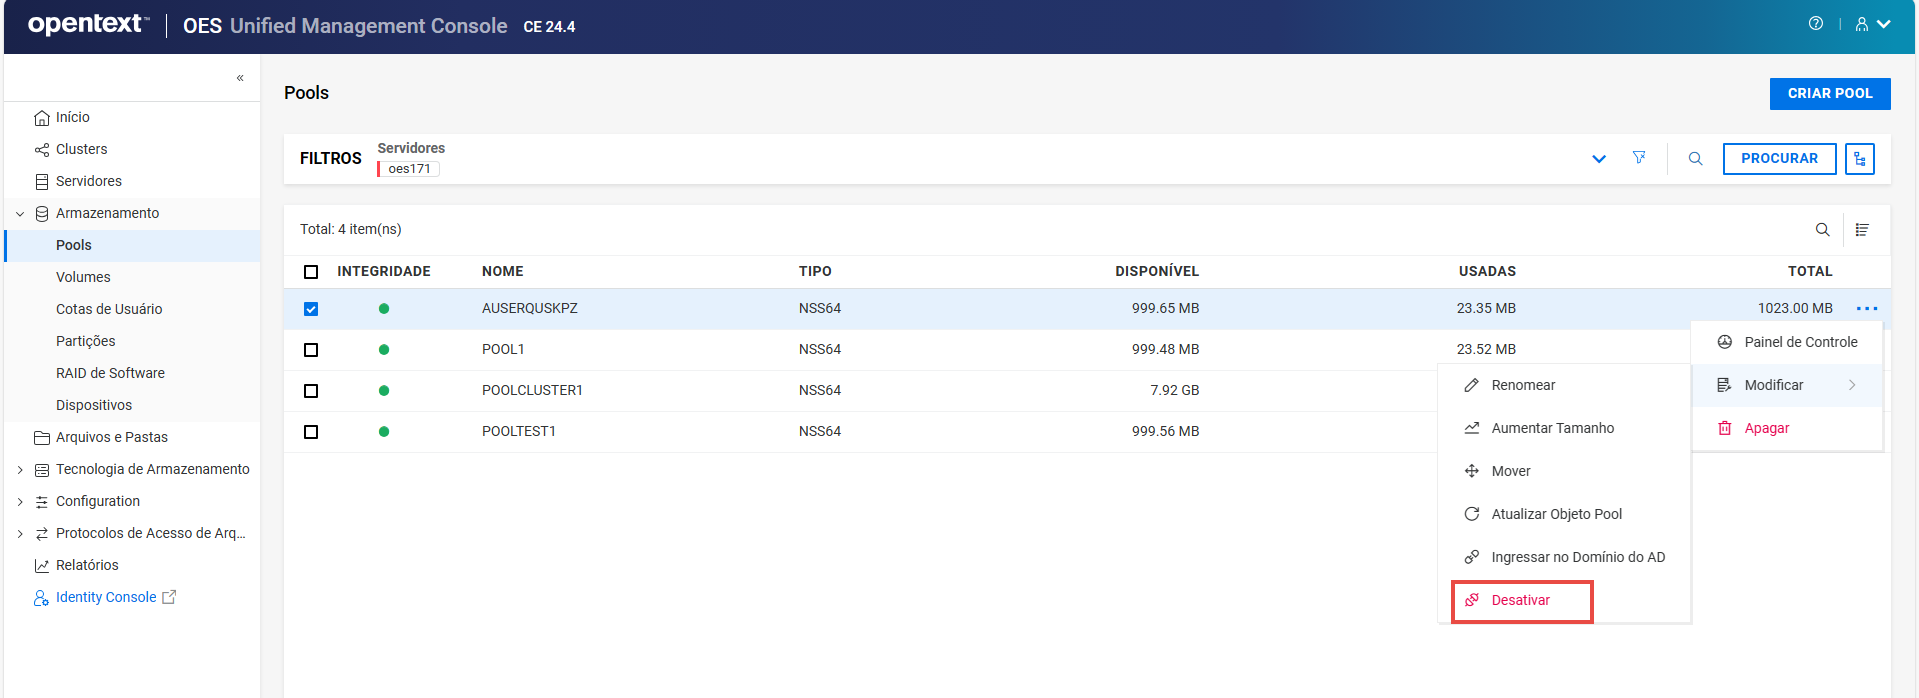Viewport: 1919px width, 698px height.
Task: Collapse the Armazenamento tree section
Action: coord(20,214)
